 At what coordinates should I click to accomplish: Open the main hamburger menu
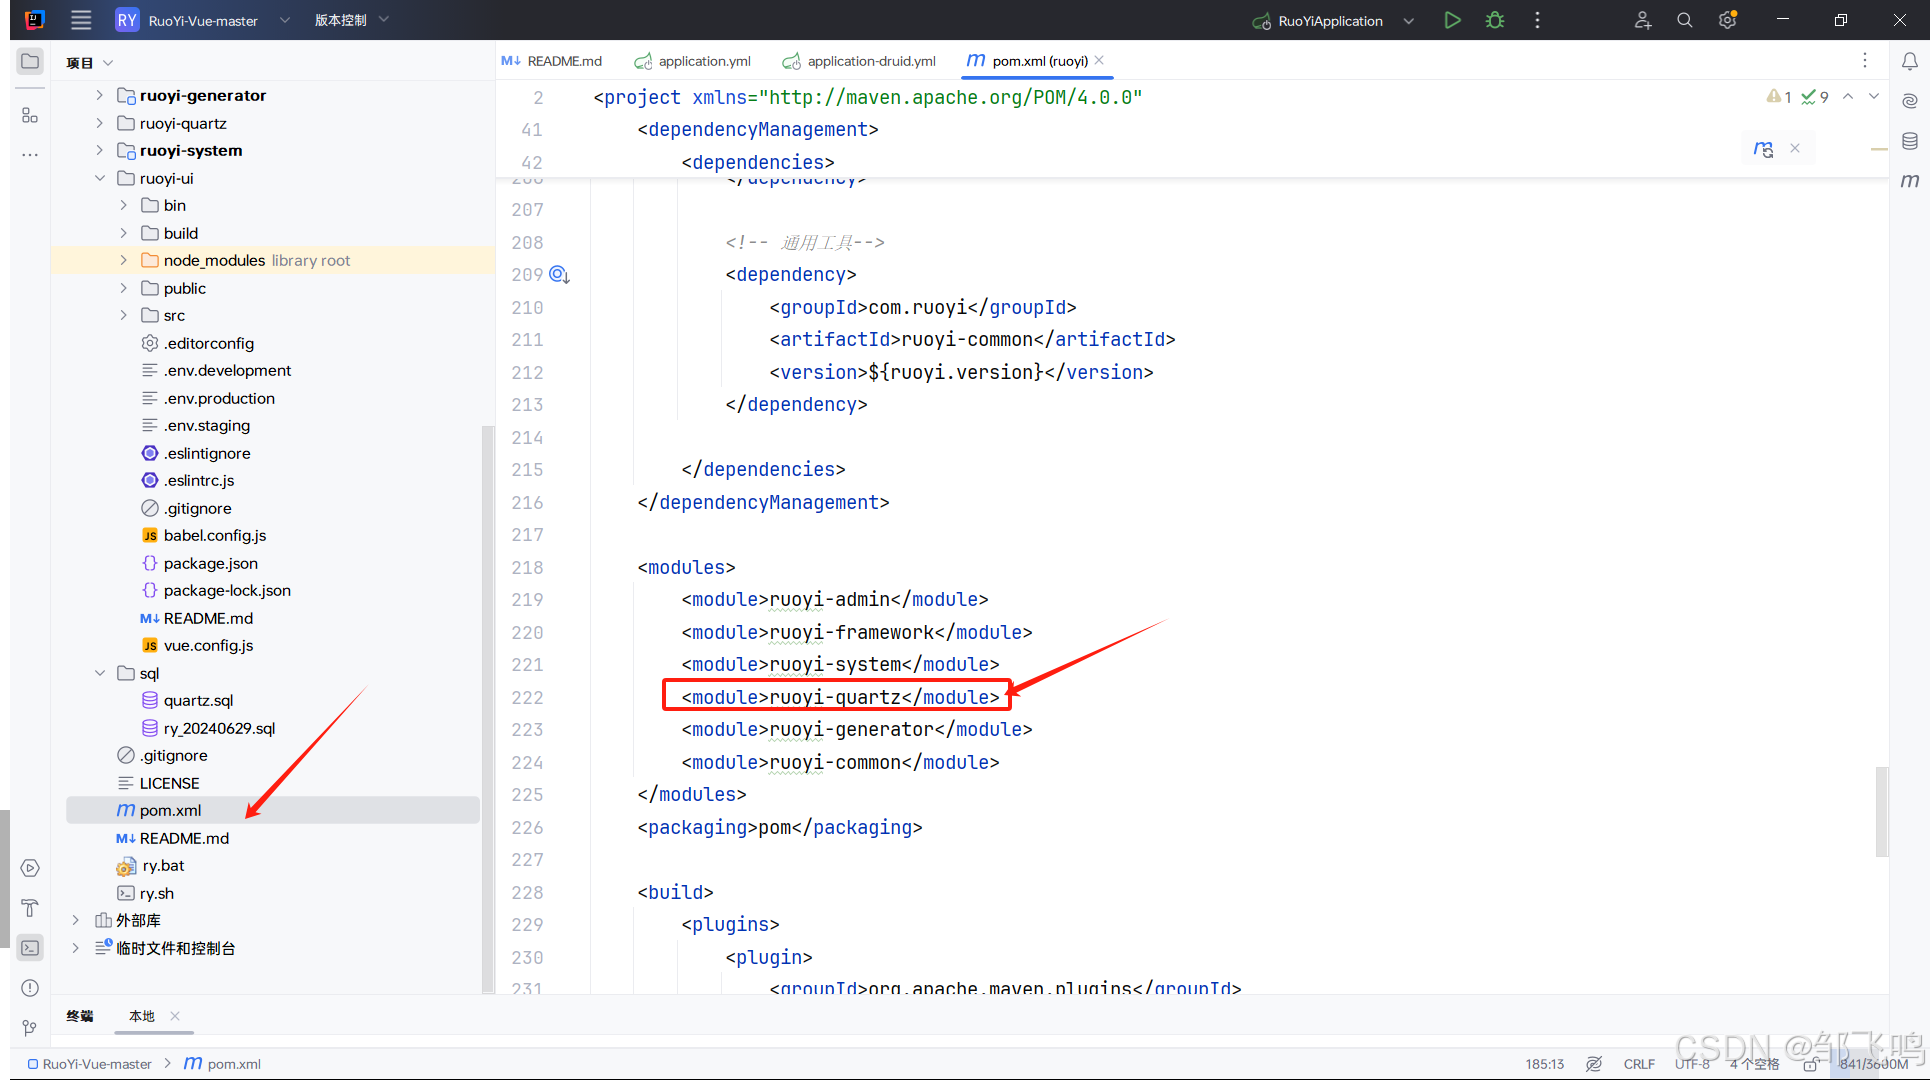(x=81, y=20)
